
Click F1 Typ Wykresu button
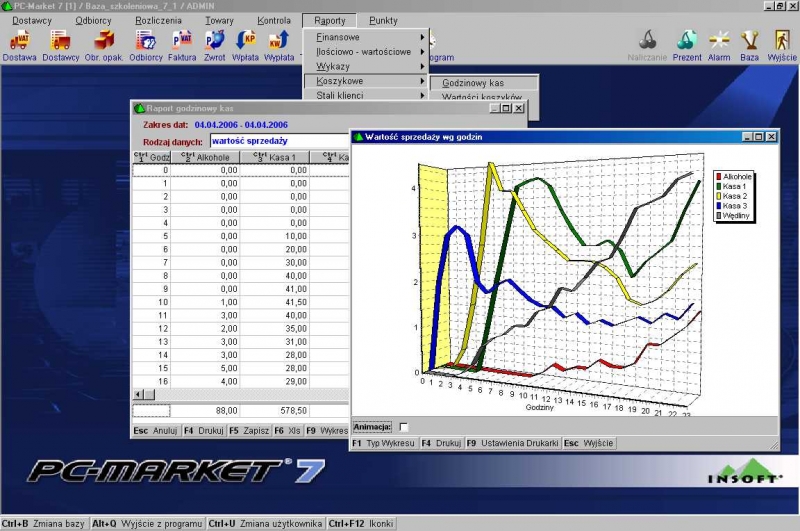[x=384, y=443]
